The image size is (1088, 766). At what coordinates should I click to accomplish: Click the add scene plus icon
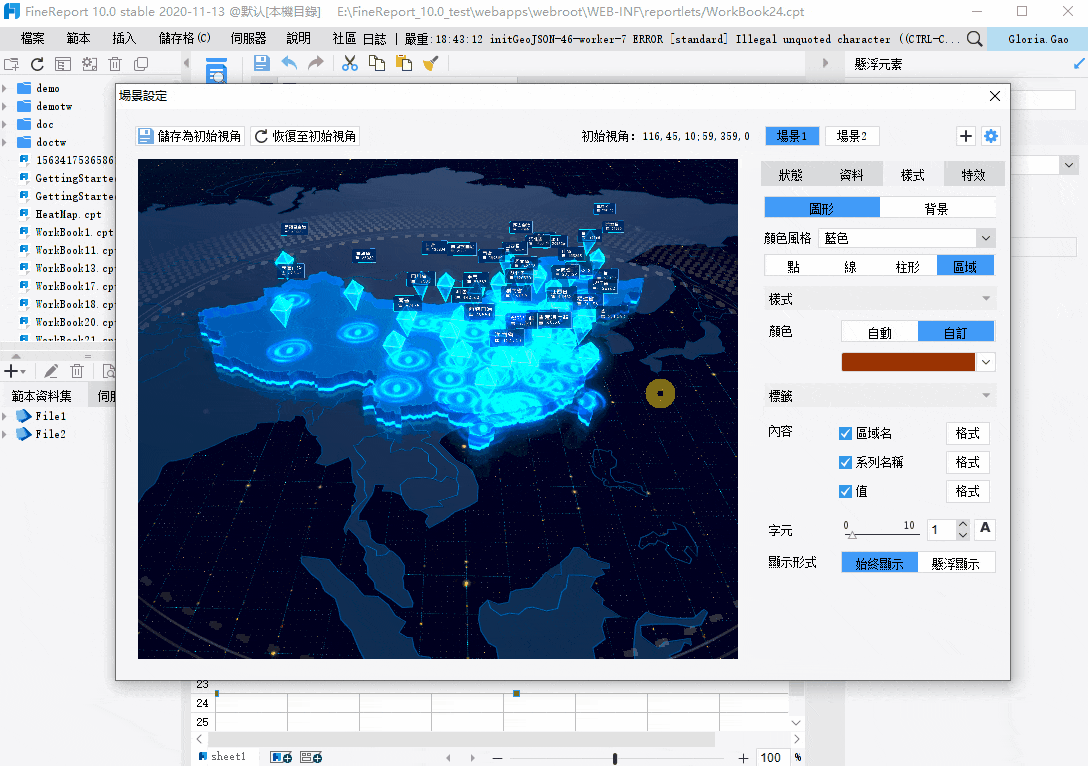click(x=965, y=137)
